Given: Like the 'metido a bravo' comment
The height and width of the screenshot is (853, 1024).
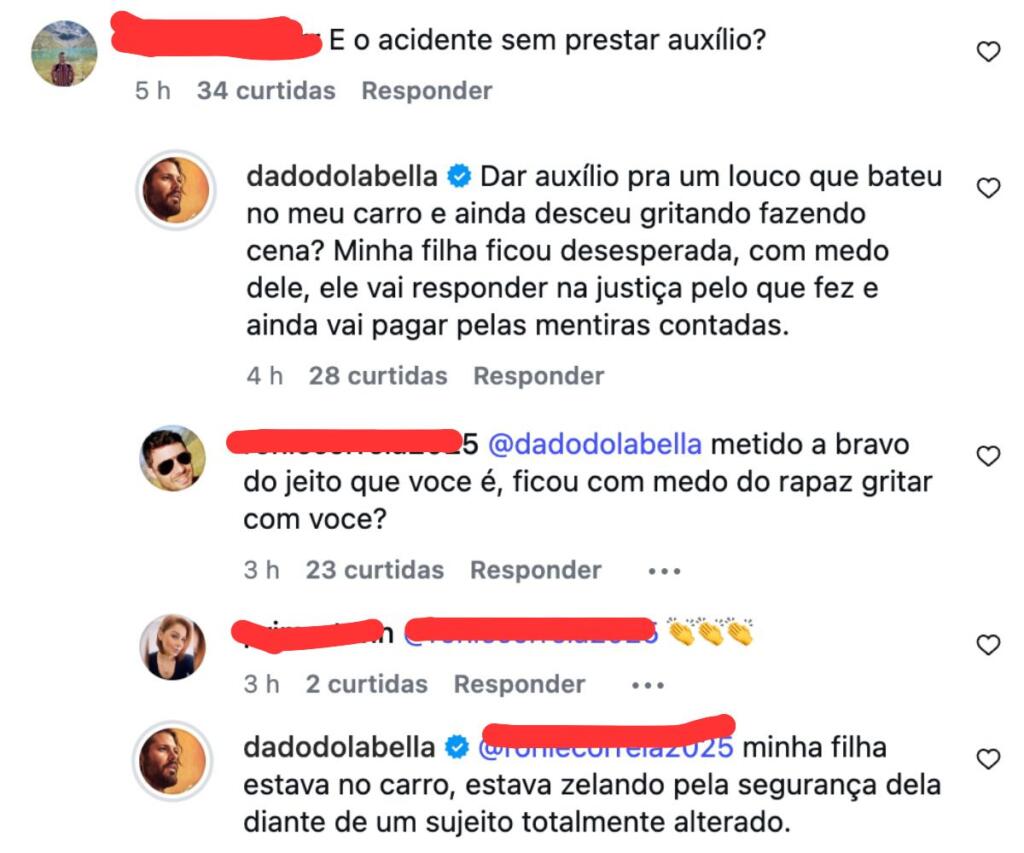Looking at the screenshot, I should [988, 456].
